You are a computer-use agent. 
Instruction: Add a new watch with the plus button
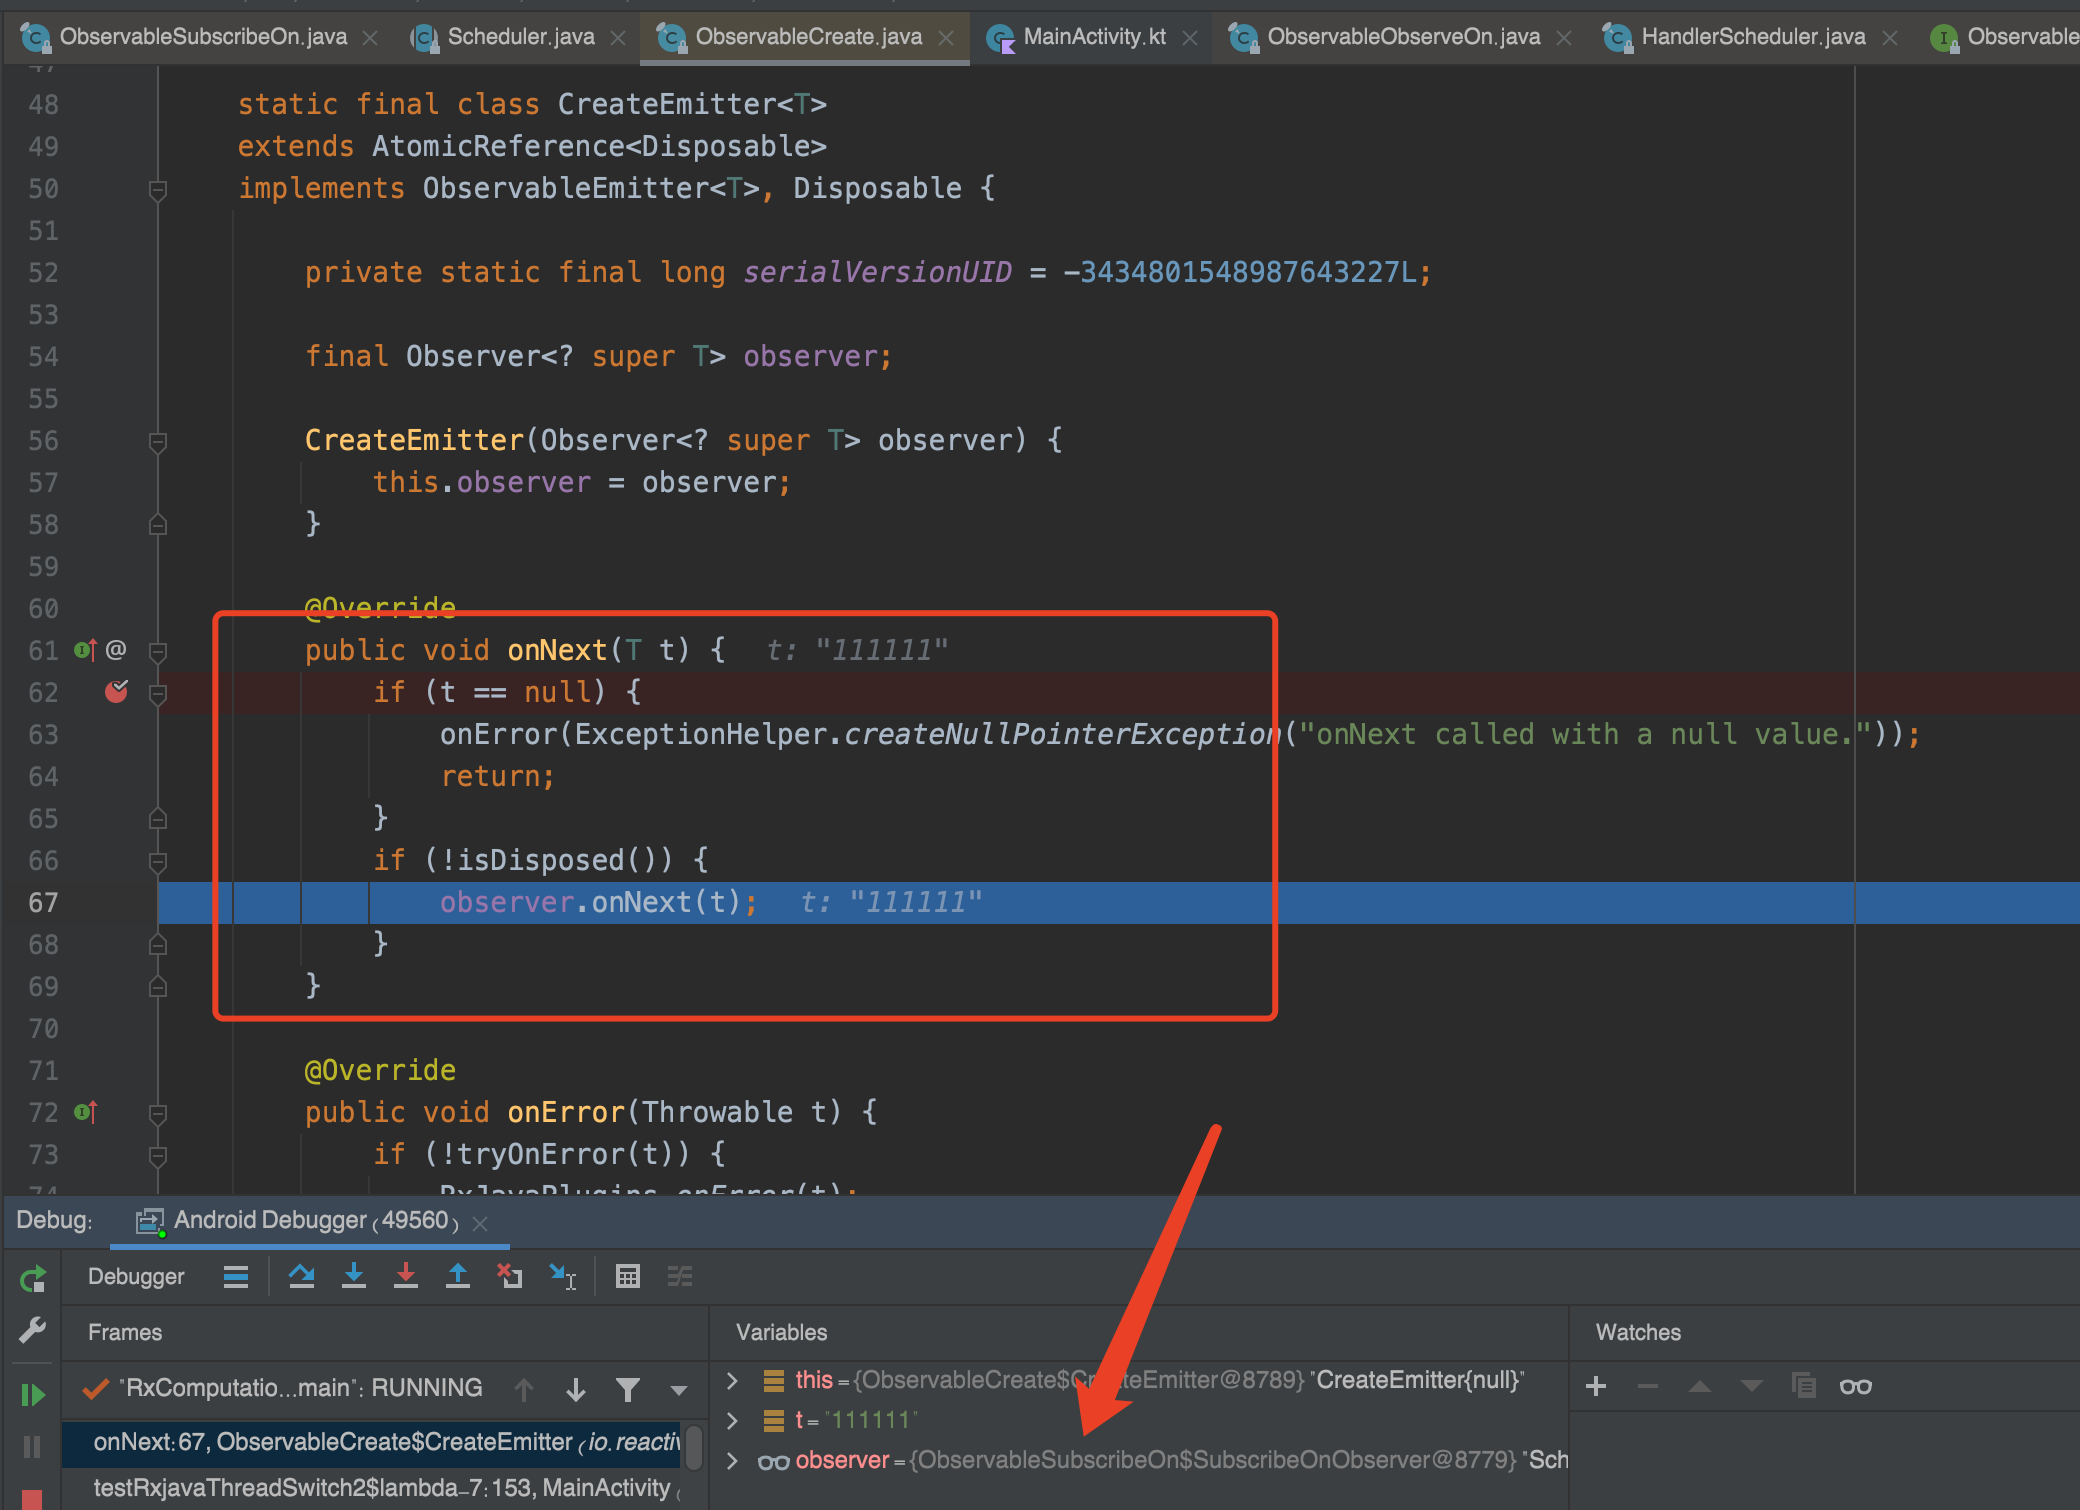[x=1596, y=1386]
